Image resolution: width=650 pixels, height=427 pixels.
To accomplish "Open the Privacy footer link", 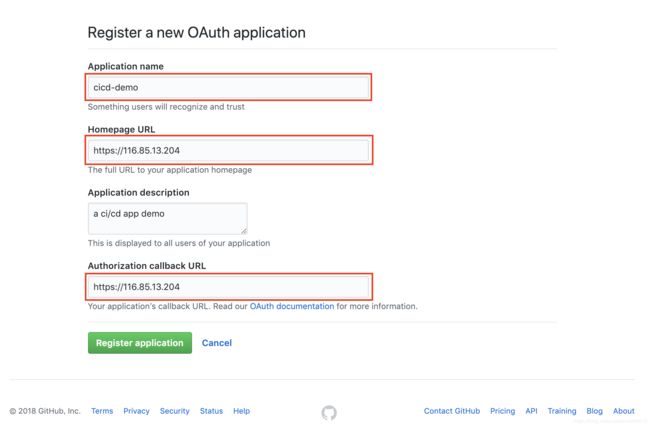I will pyautogui.click(x=136, y=411).
